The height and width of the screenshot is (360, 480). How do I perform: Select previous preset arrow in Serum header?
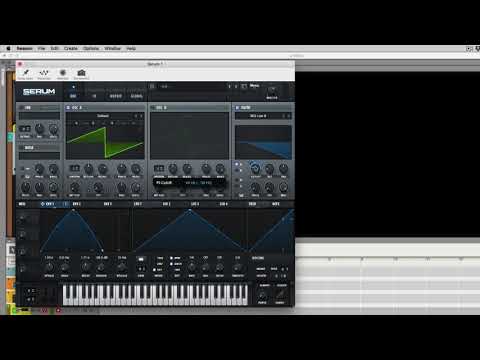[x=229, y=86]
